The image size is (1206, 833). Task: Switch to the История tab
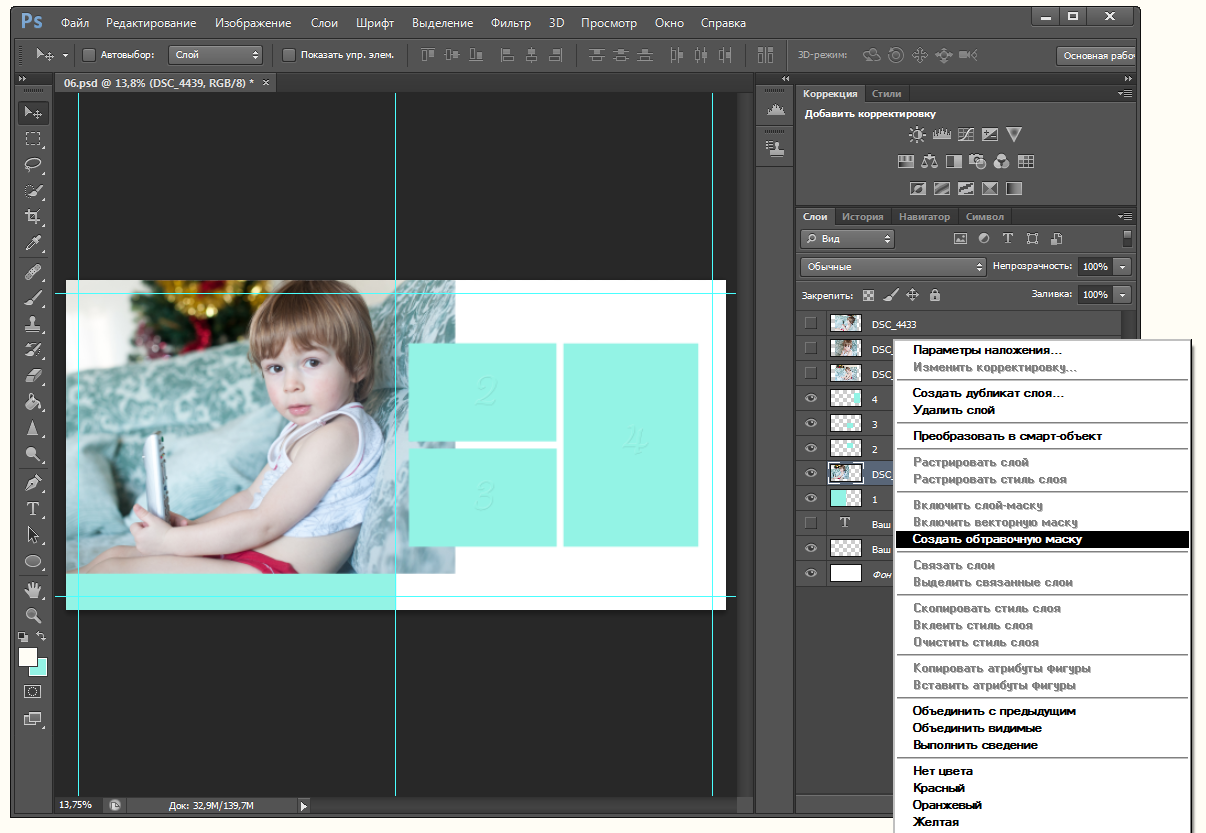tap(862, 216)
